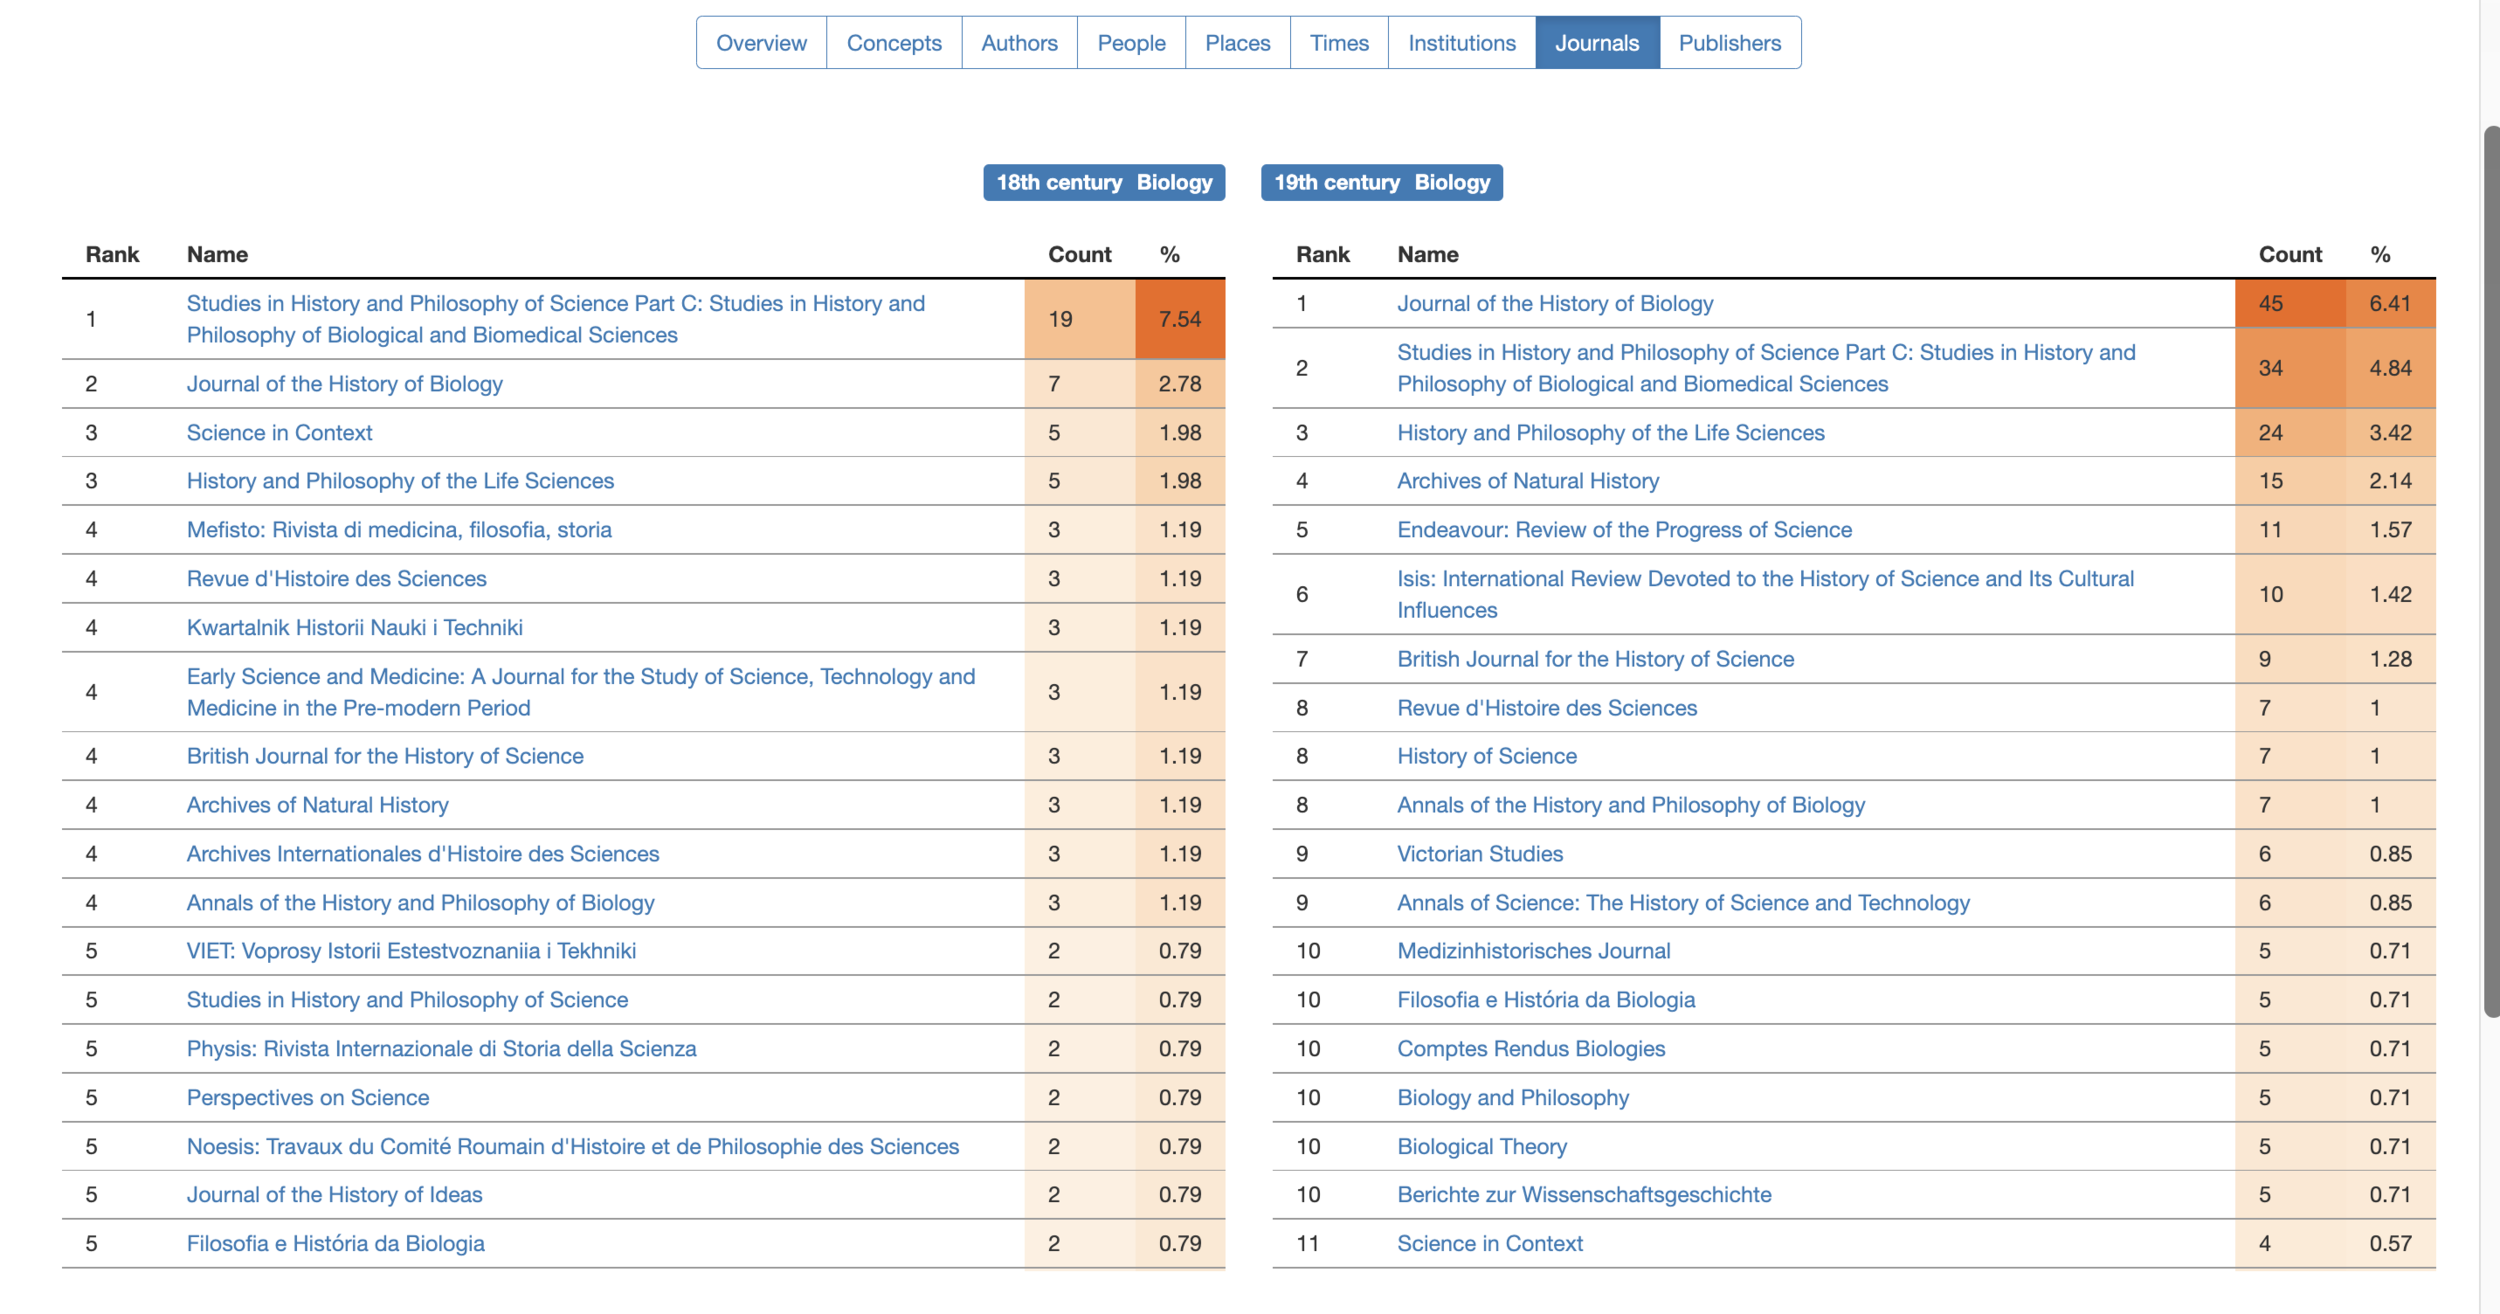2500x1314 pixels.
Task: Go to the Publishers tab
Action: pos(1729,43)
